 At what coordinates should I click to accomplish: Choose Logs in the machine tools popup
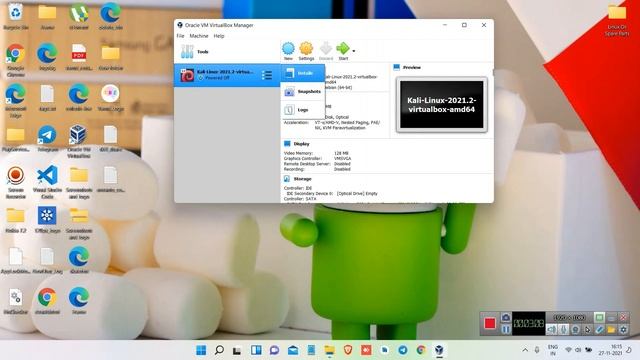click(x=302, y=110)
